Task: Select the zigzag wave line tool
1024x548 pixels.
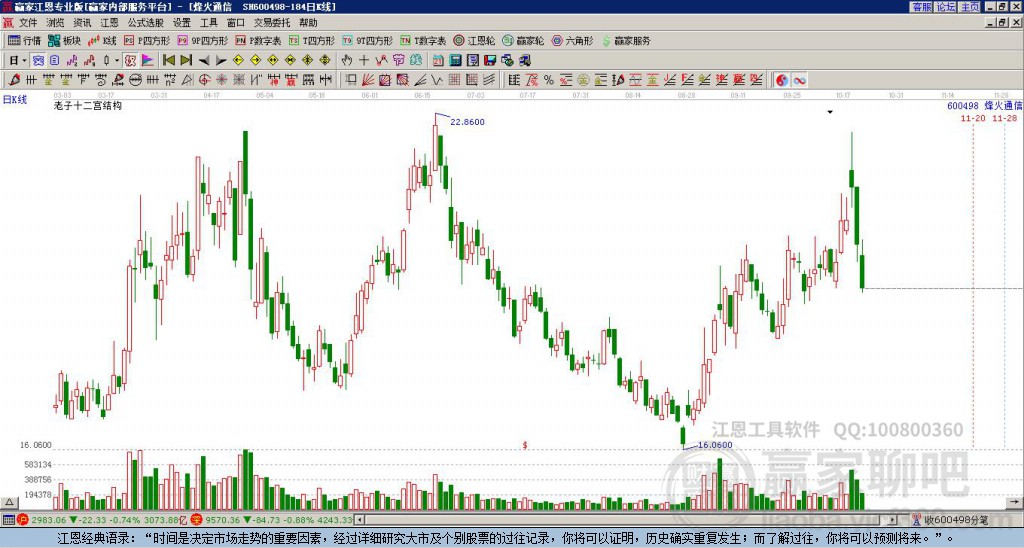Action: pos(436,80)
